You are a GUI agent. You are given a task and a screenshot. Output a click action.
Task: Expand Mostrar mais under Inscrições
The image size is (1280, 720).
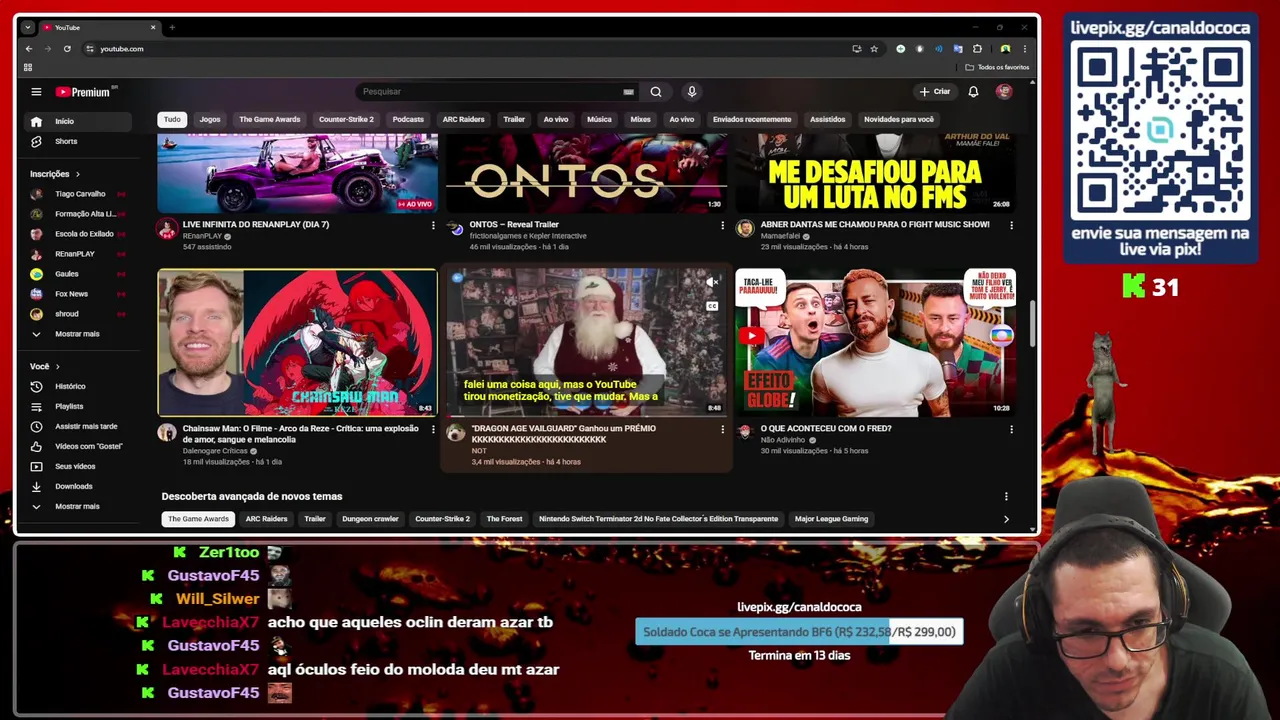click(x=78, y=334)
